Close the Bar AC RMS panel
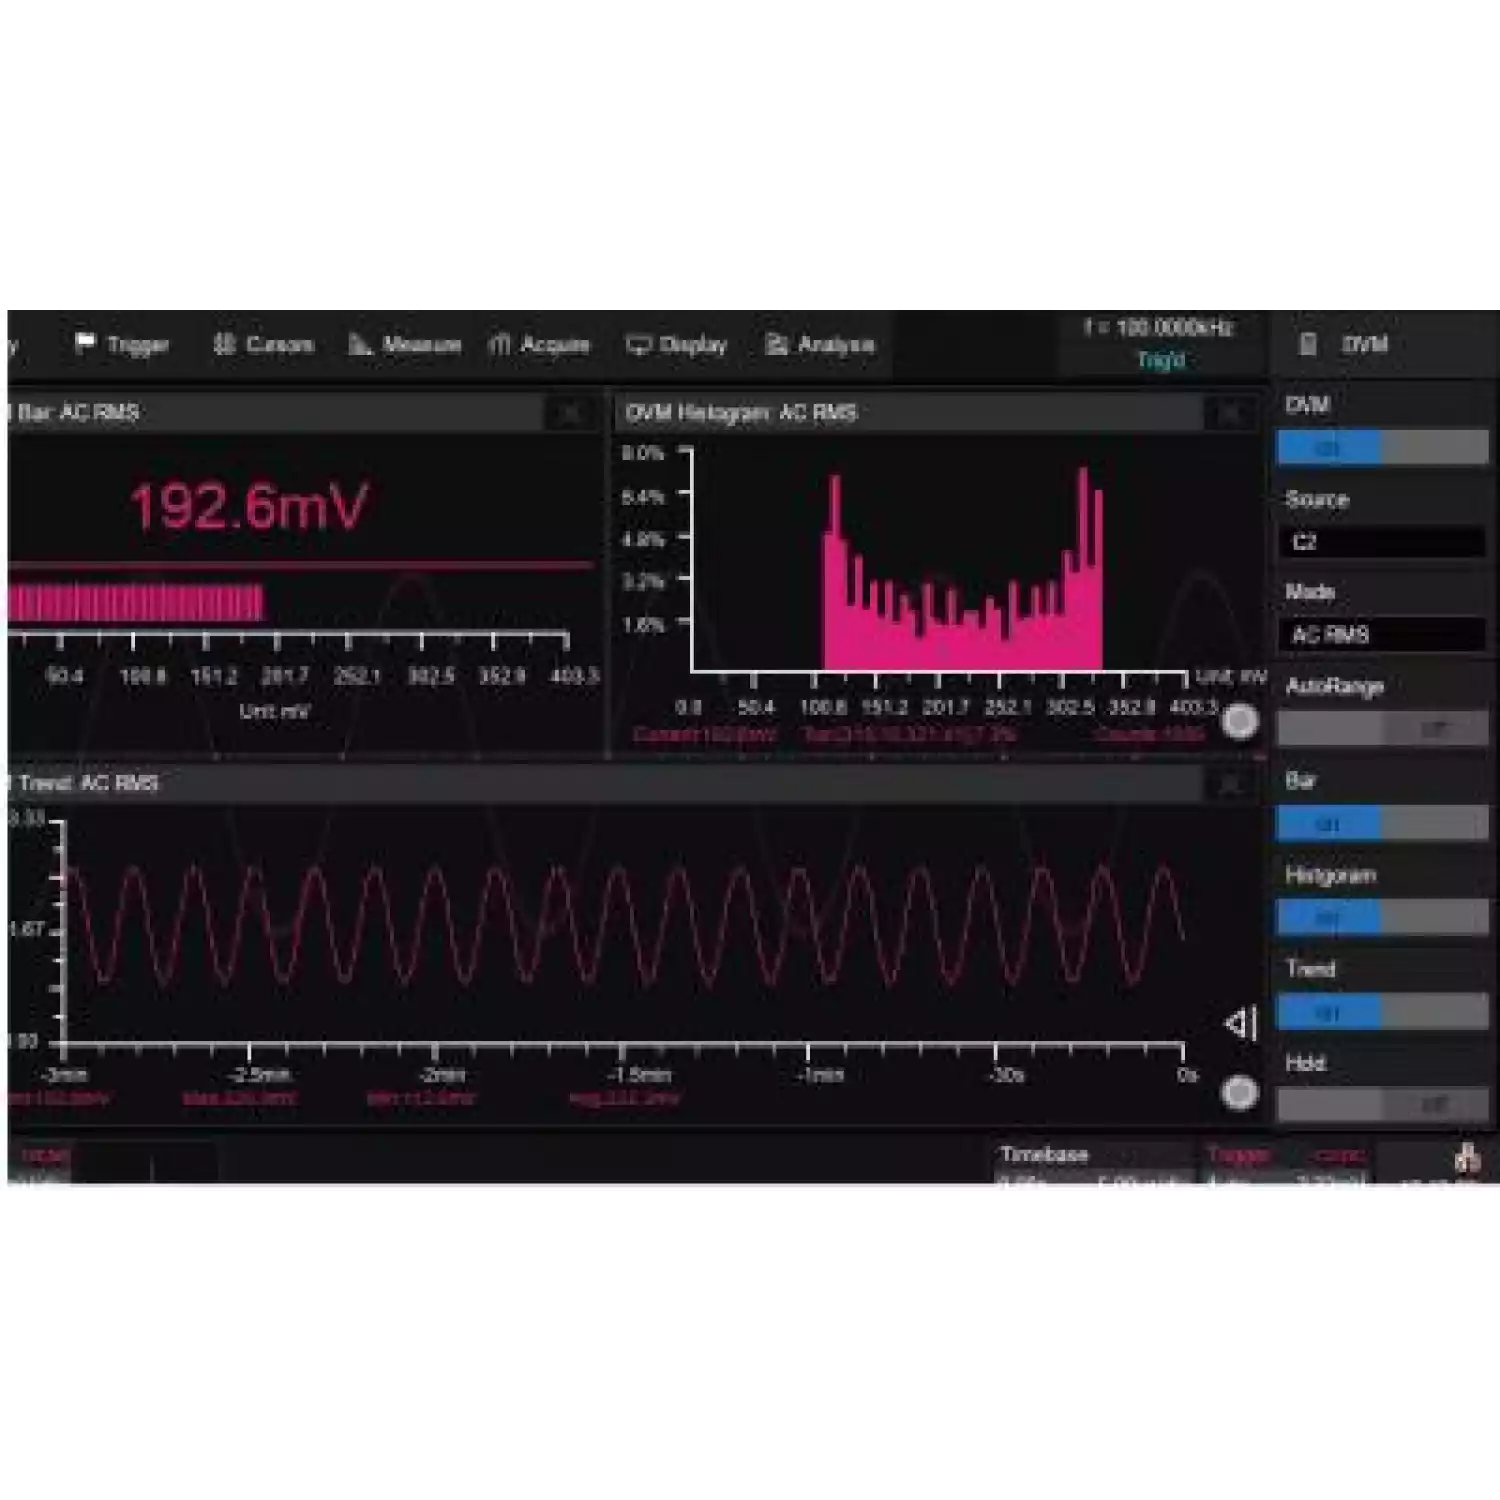The image size is (1500, 1500). coord(570,413)
